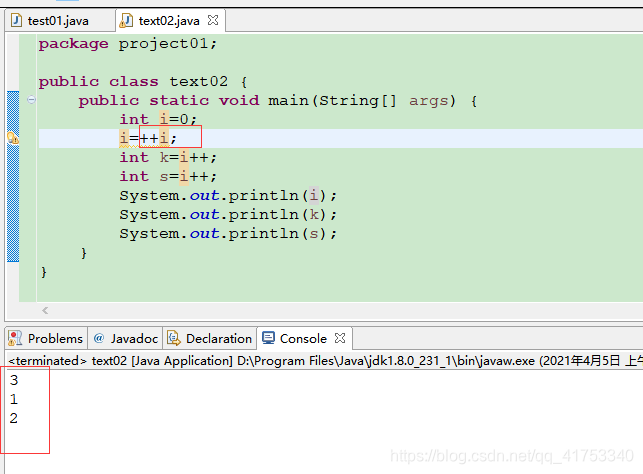This screenshot has height=474, width=643.
Task: Click on System.out.println(i) line
Action: tap(228, 196)
